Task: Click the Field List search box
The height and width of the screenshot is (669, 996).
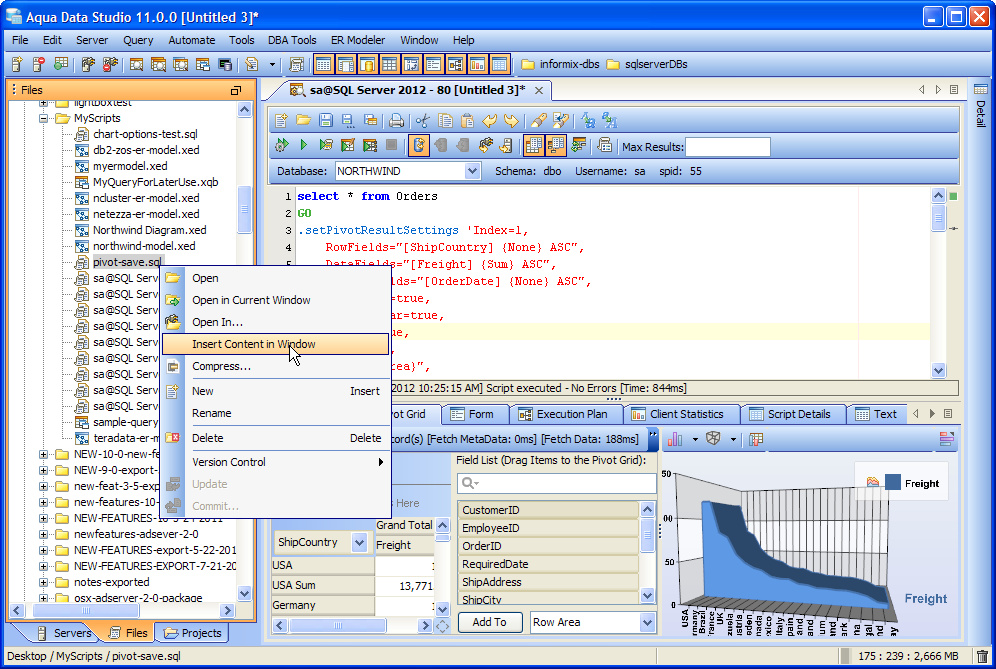Action: click(x=556, y=483)
